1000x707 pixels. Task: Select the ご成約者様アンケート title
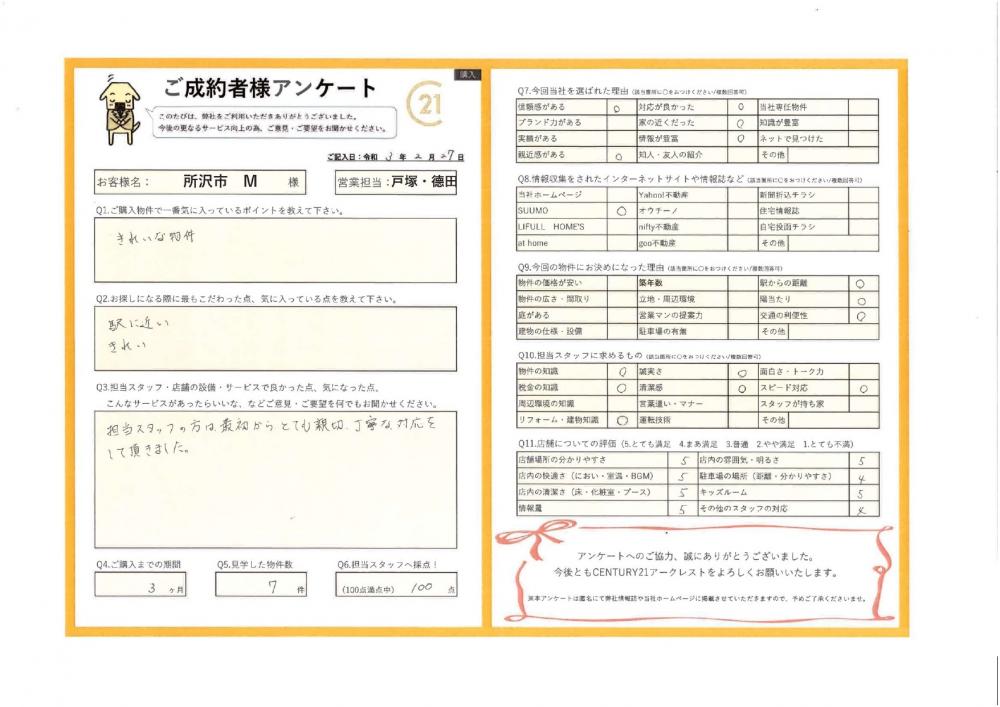pos(270,89)
